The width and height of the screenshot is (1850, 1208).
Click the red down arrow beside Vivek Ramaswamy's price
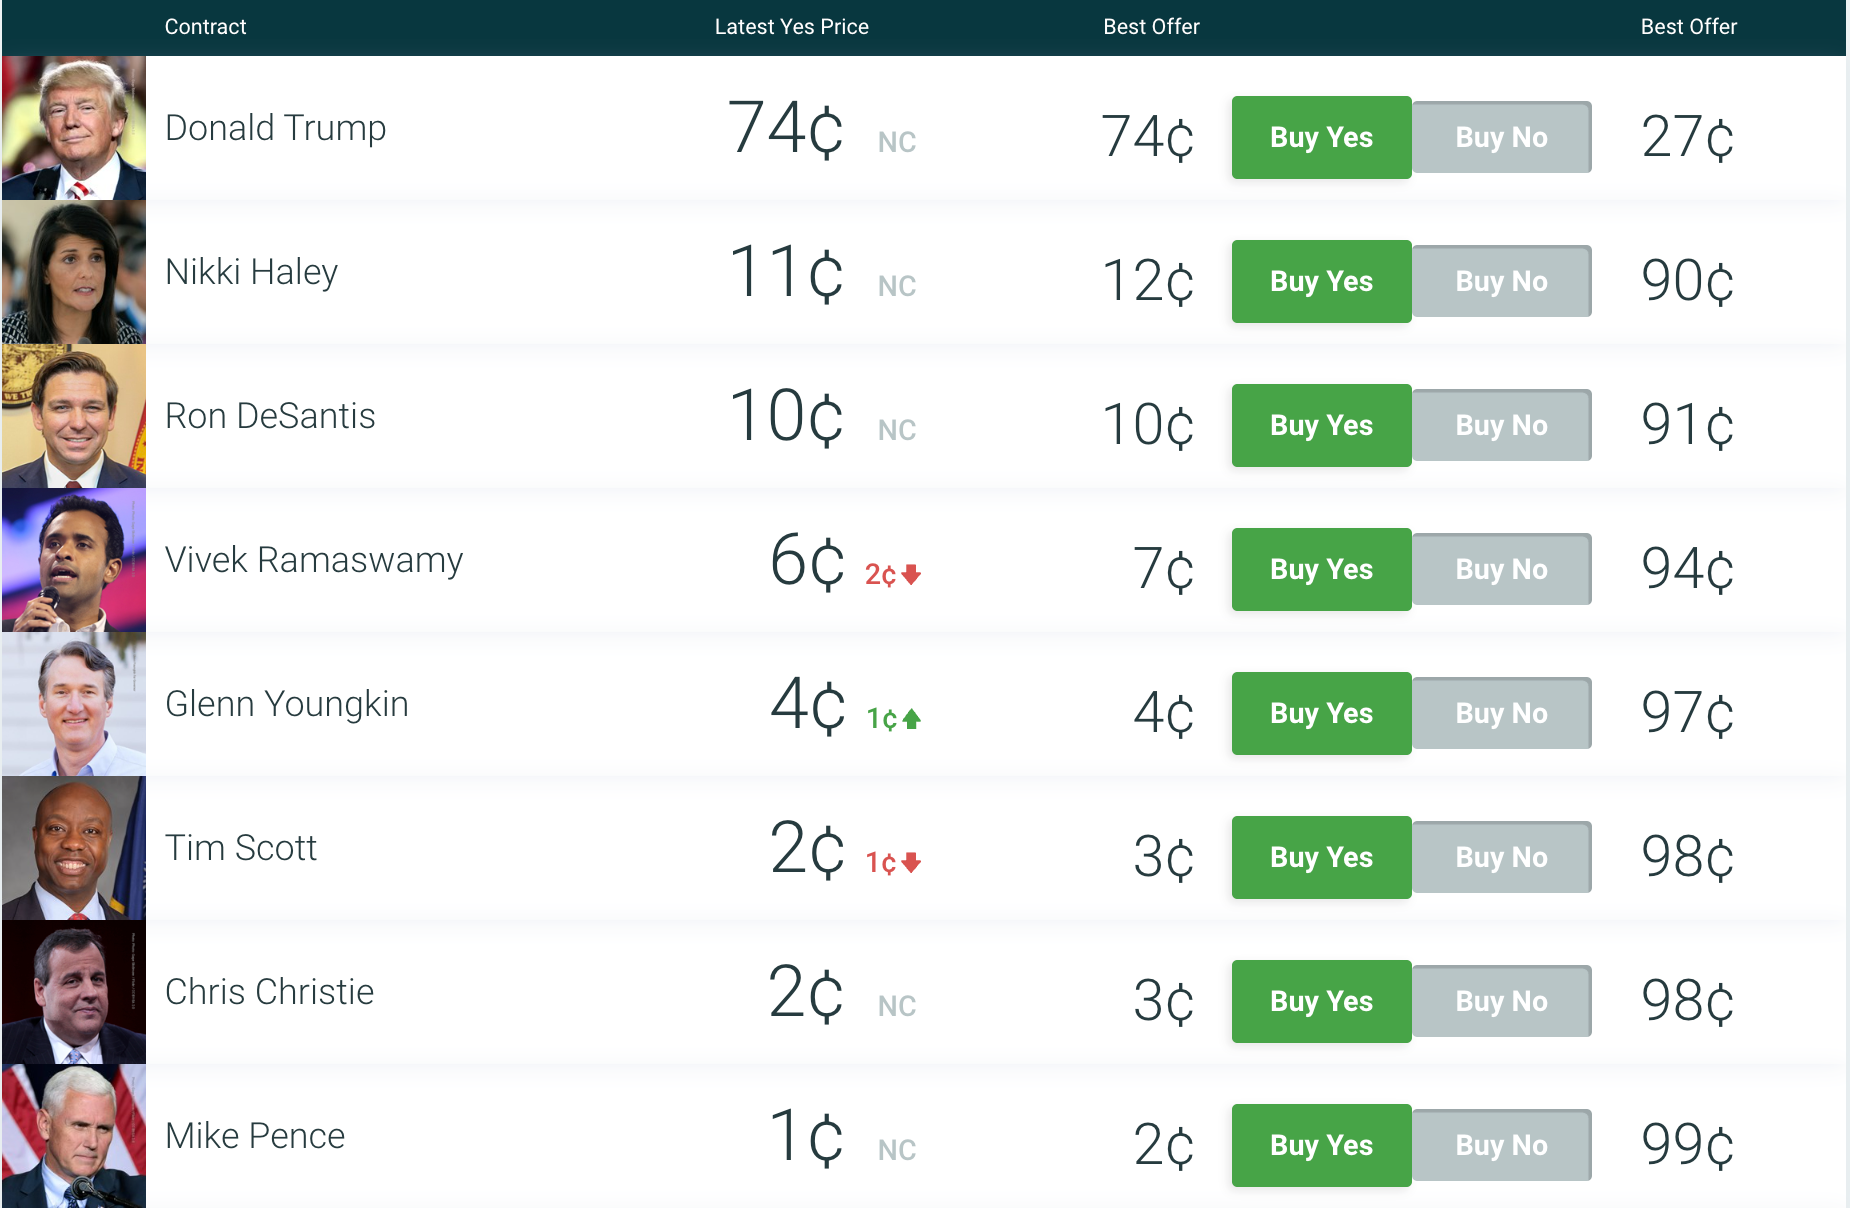click(910, 575)
